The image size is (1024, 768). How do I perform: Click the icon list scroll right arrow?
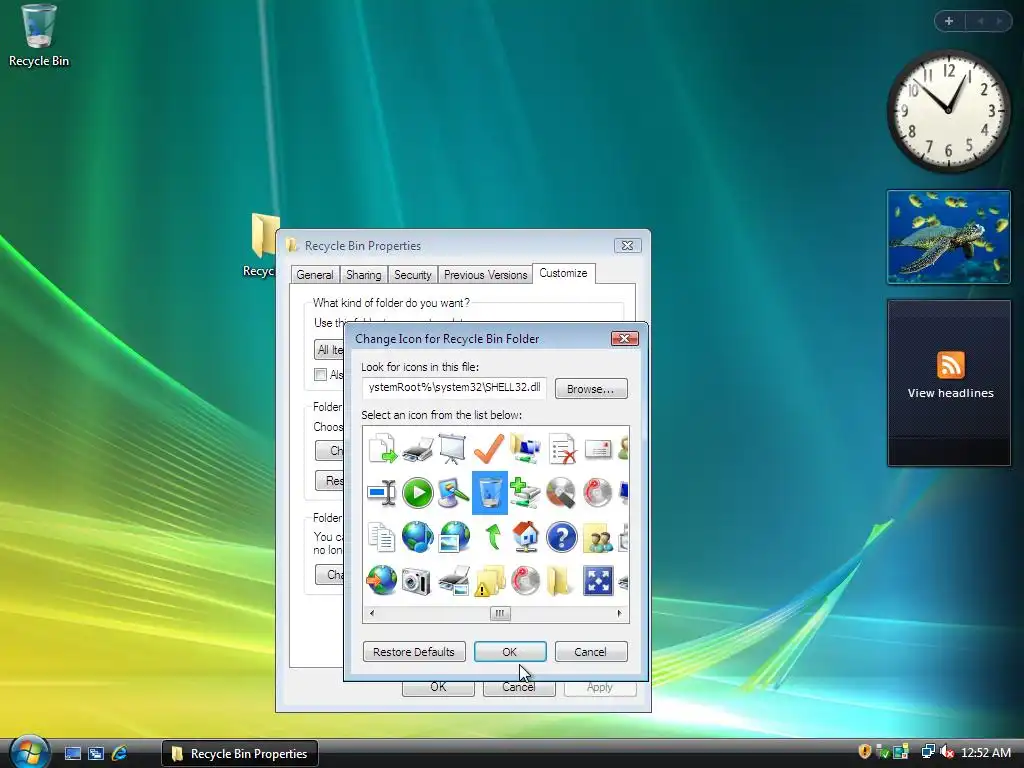[x=619, y=613]
